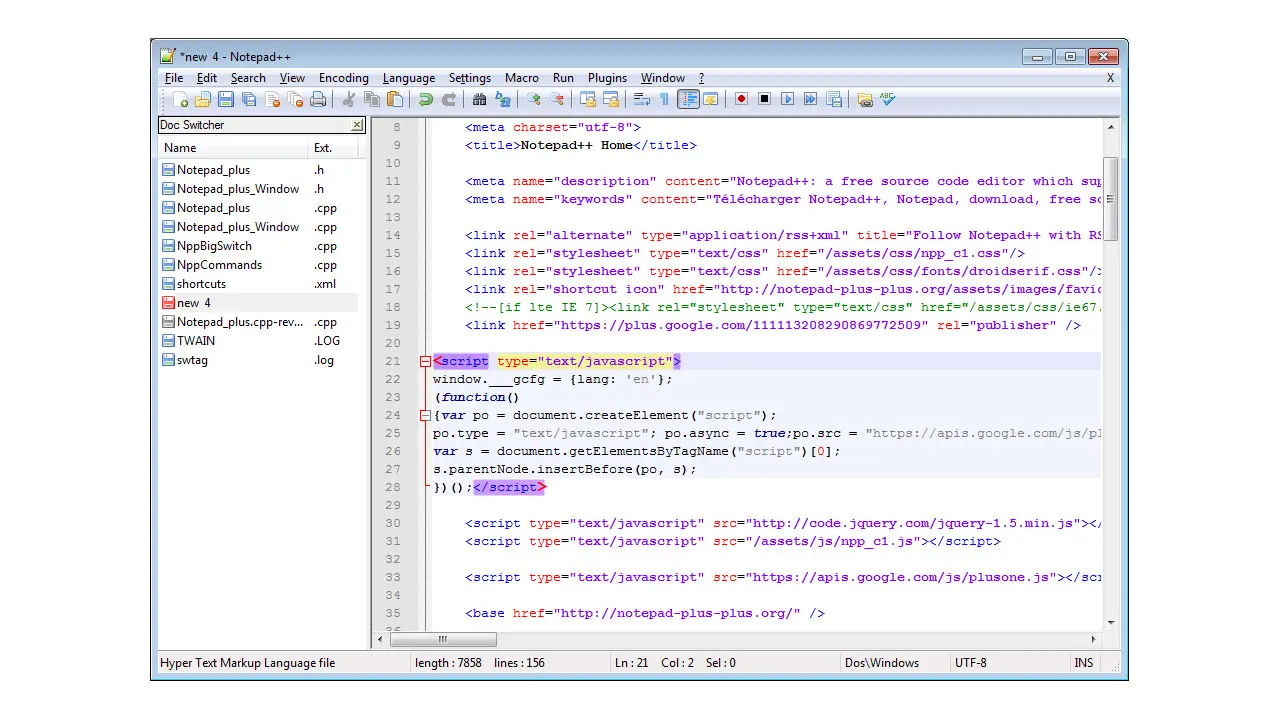Screen dimensions: 1280x720
Task: Click horizontal scrollbar right arrow
Action: (1093, 639)
